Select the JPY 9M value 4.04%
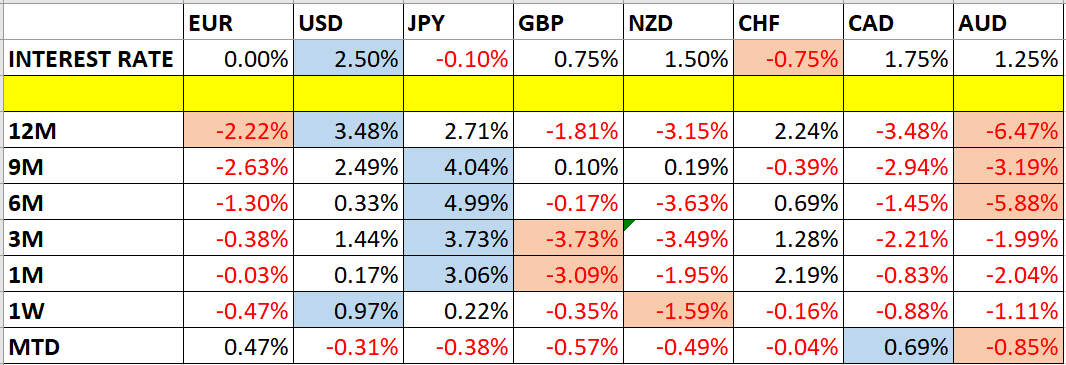Viewport: 1066px width, 365px height. click(x=458, y=167)
